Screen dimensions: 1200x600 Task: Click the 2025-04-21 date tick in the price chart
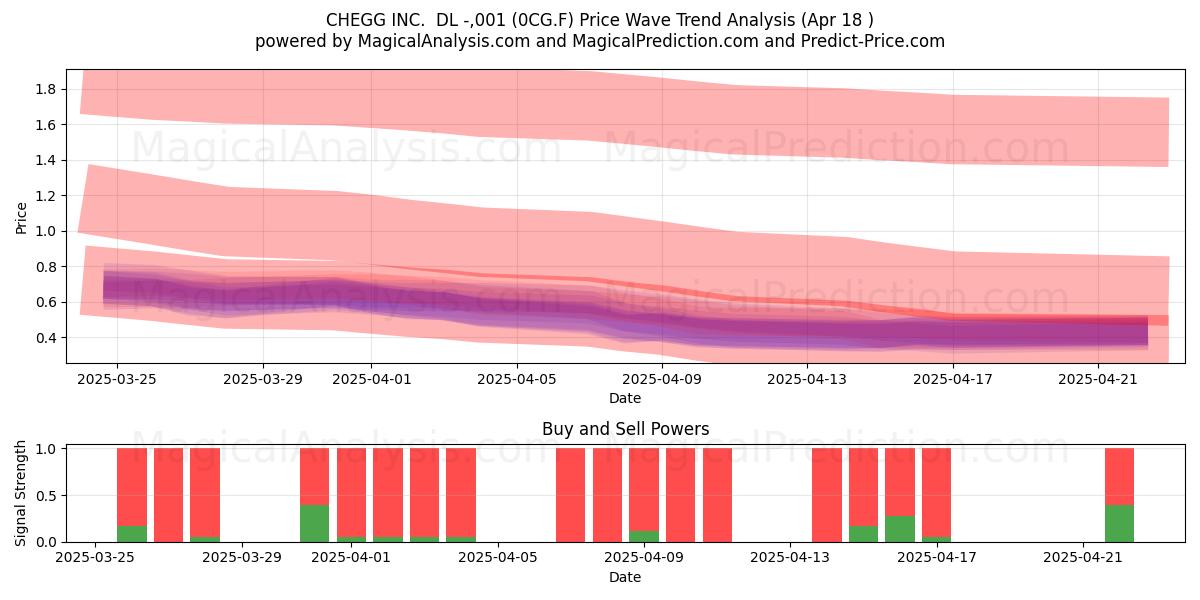click(x=1099, y=379)
